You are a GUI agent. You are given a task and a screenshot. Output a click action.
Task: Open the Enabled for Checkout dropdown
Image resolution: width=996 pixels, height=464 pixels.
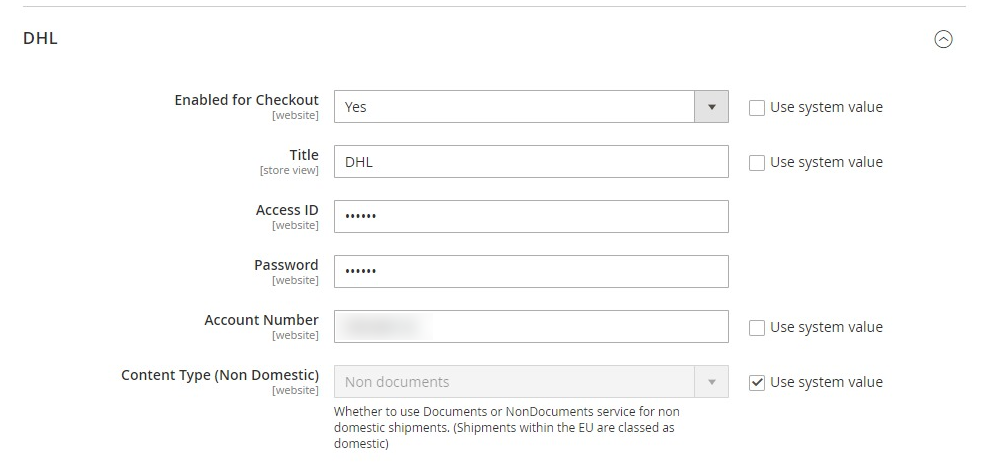[531, 107]
